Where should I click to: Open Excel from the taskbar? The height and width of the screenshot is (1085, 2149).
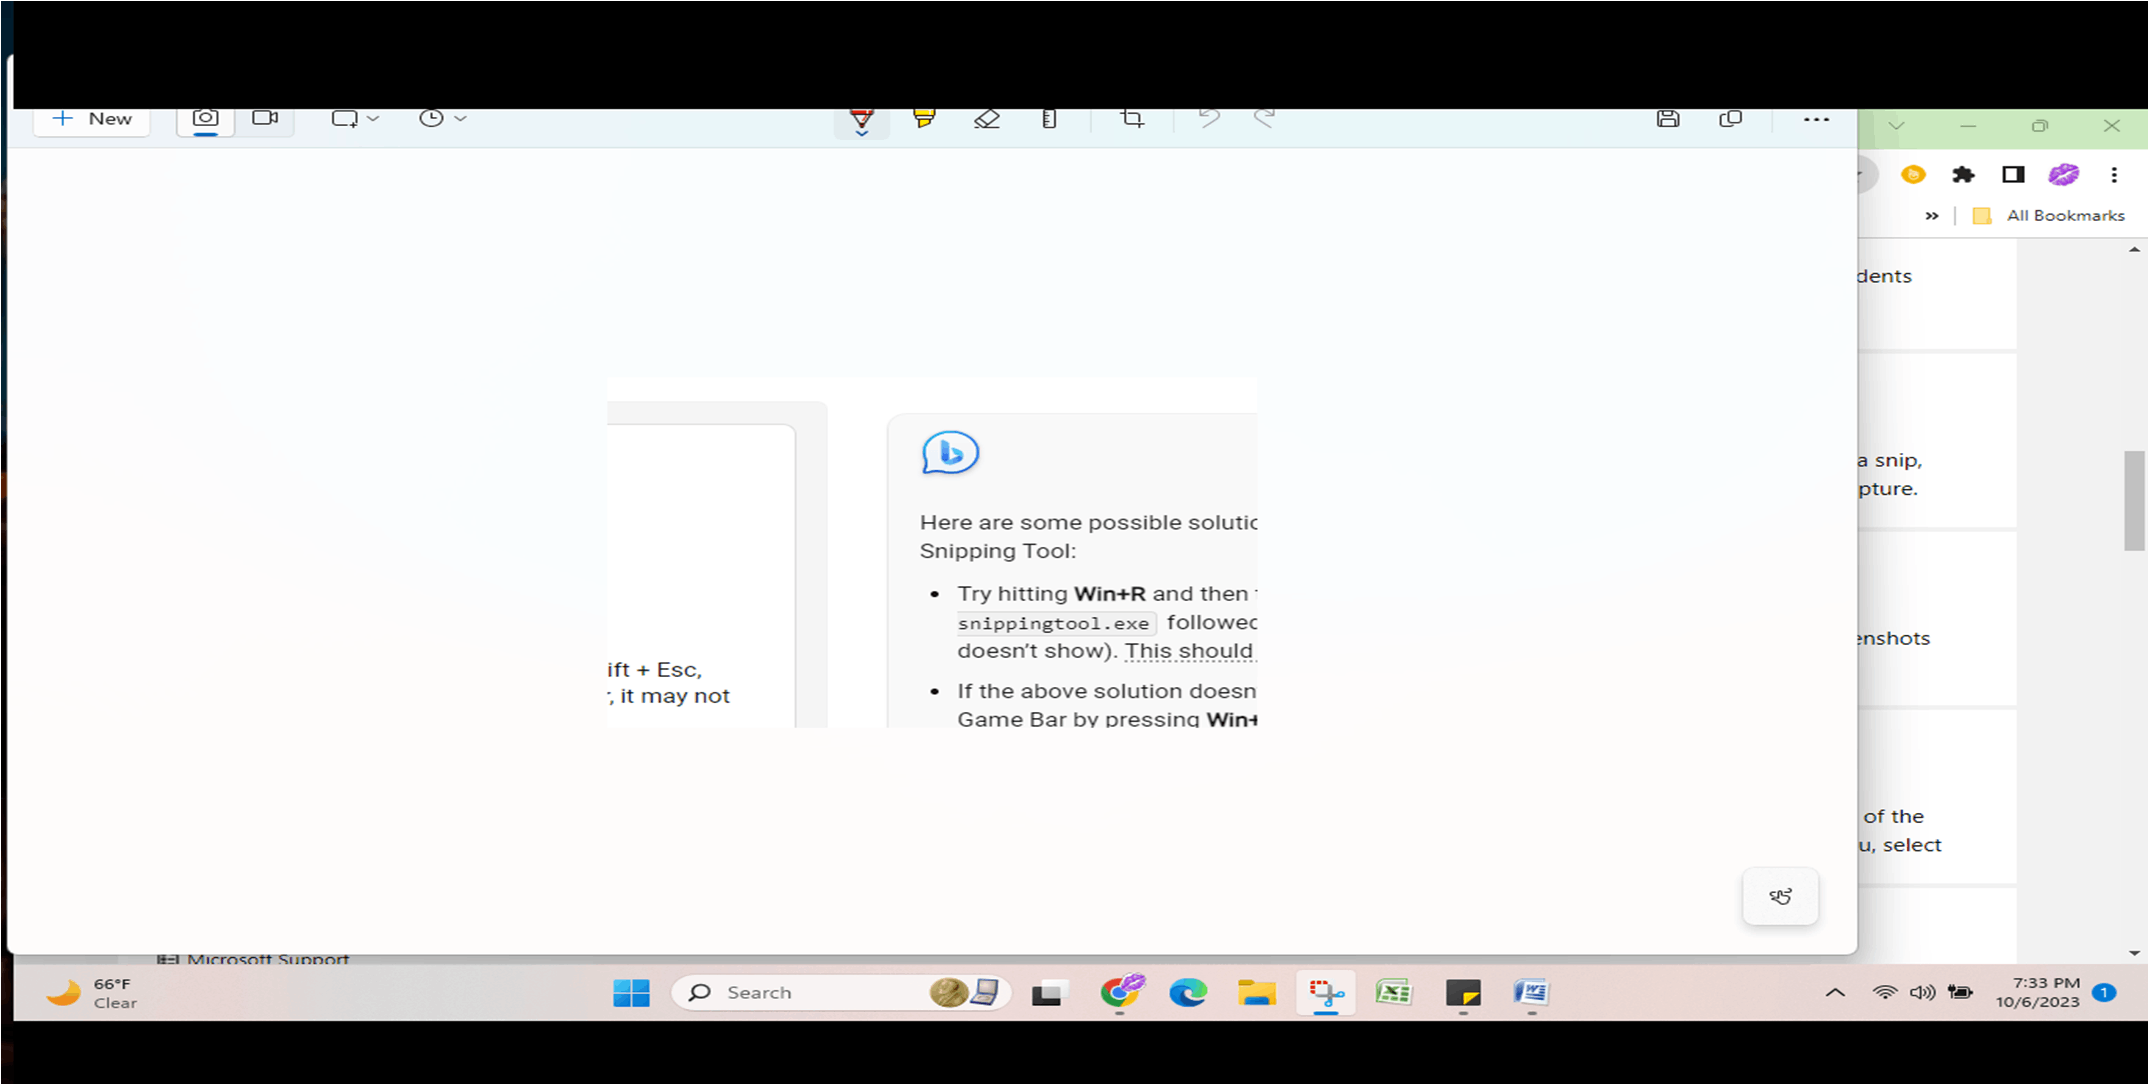click(1393, 992)
